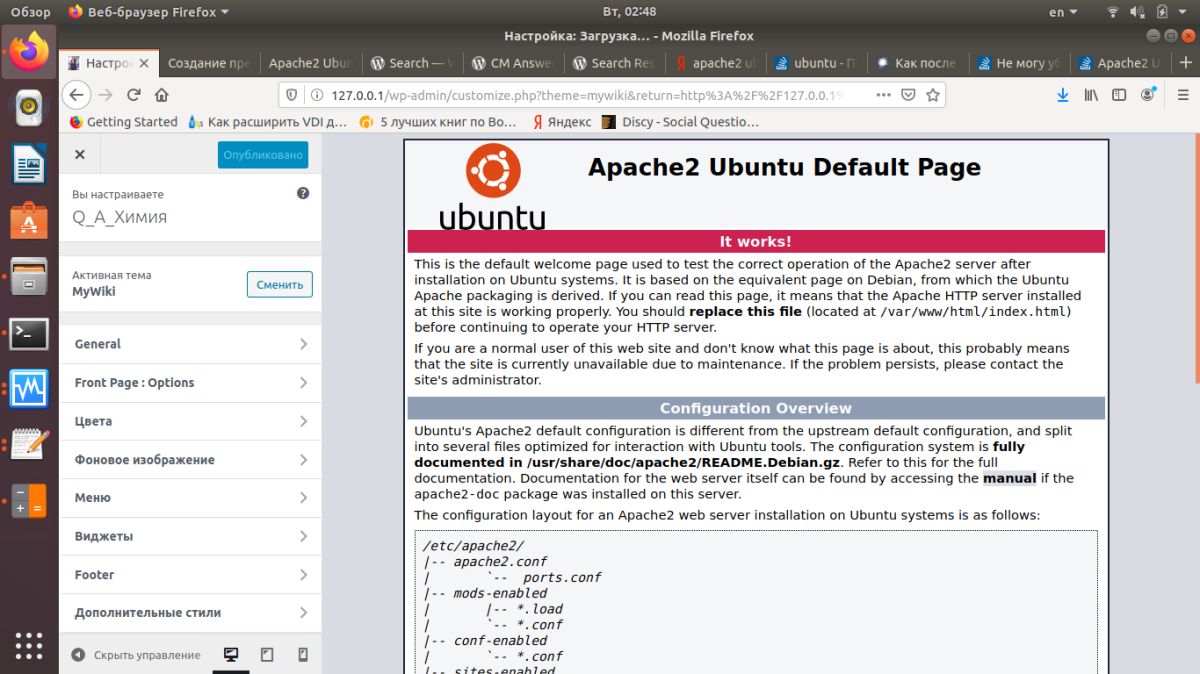The width and height of the screenshot is (1200, 674).
Task: Open the customizer help question-mark icon
Action: point(303,194)
